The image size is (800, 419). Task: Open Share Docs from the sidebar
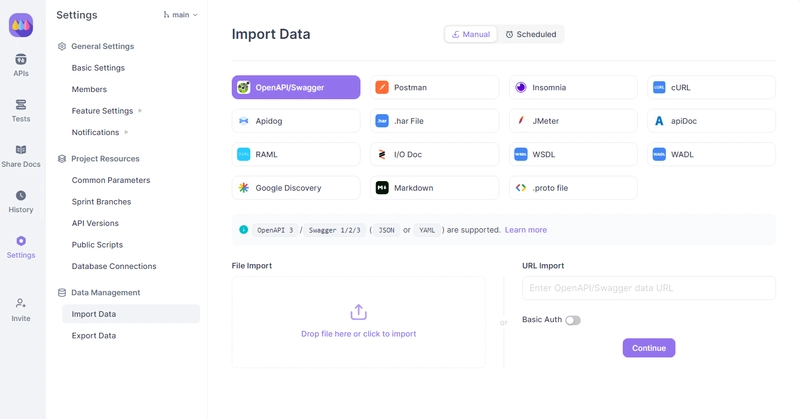tap(21, 150)
